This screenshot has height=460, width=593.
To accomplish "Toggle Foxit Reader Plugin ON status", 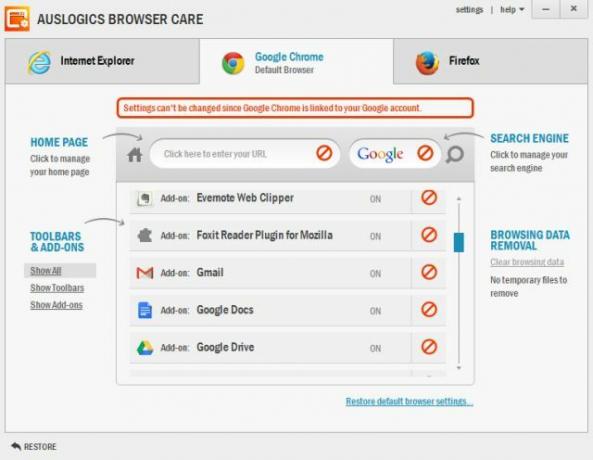I will tap(375, 236).
